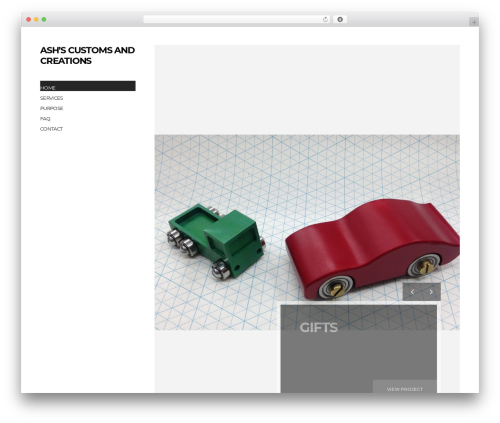Close the browser window with red button

pyautogui.click(x=29, y=19)
